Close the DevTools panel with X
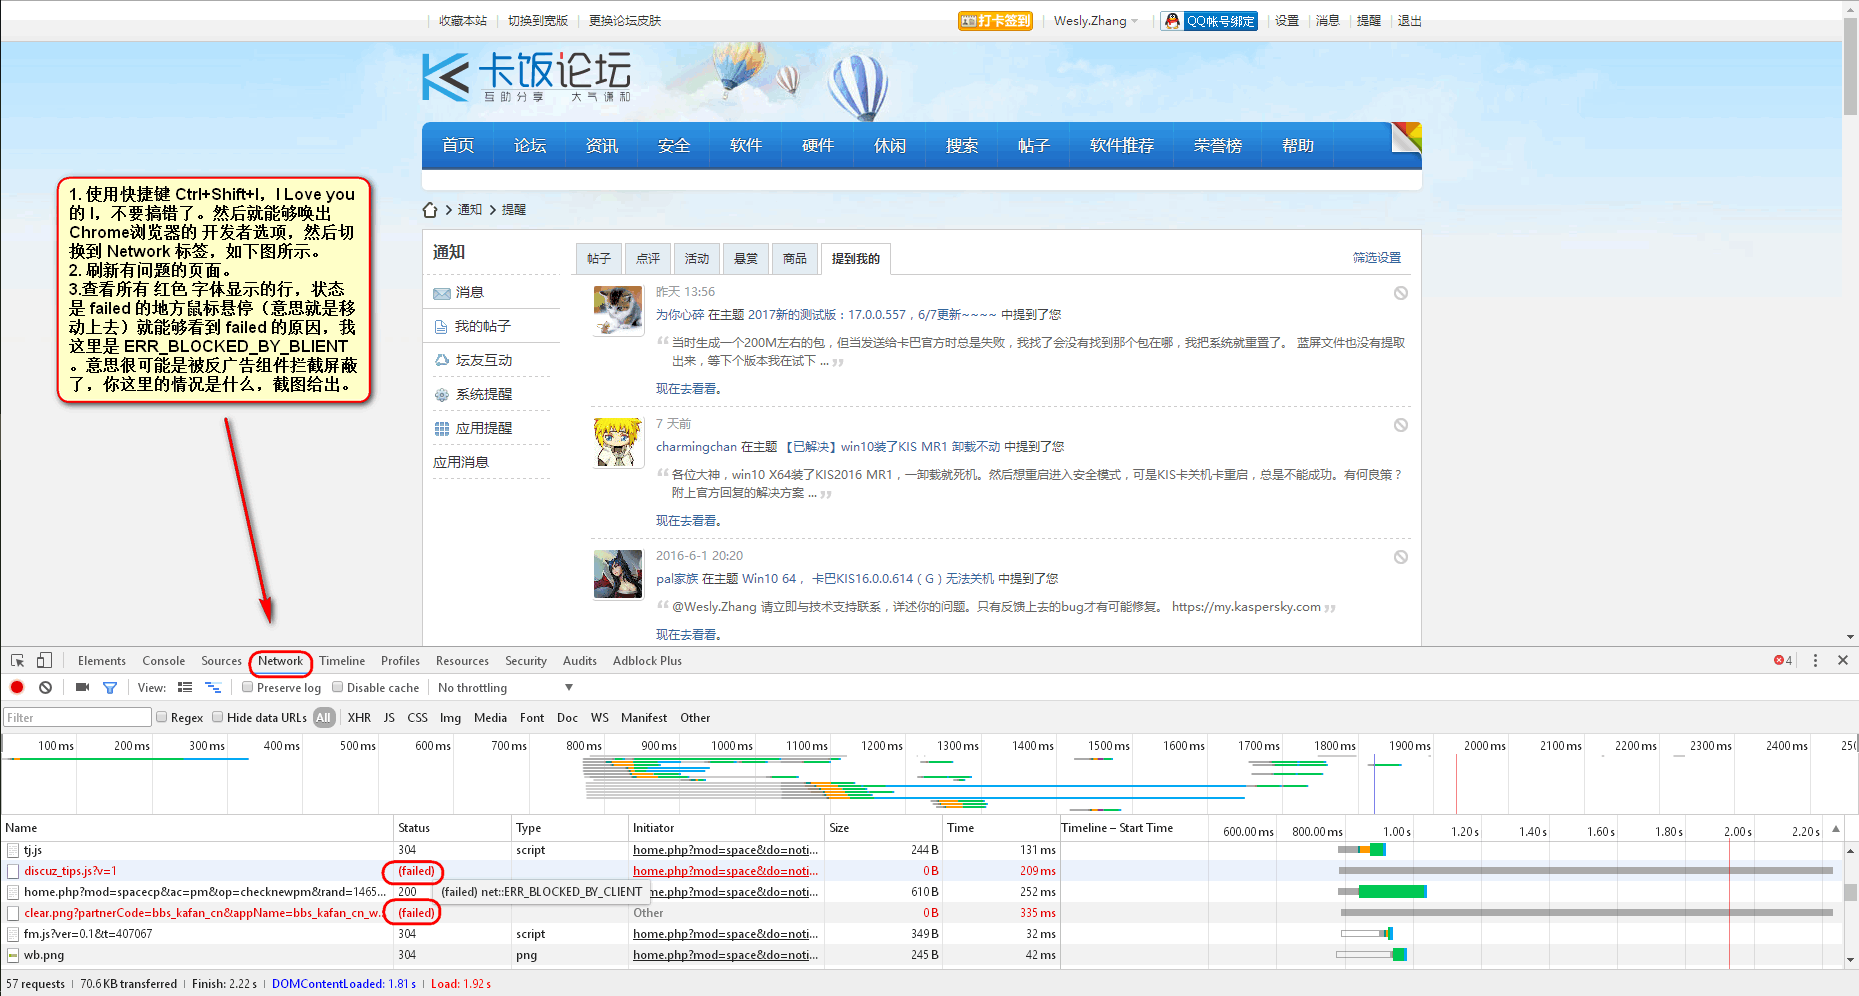Image resolution: width=1859 pixels, height=996 pixels. [1843, 660]
